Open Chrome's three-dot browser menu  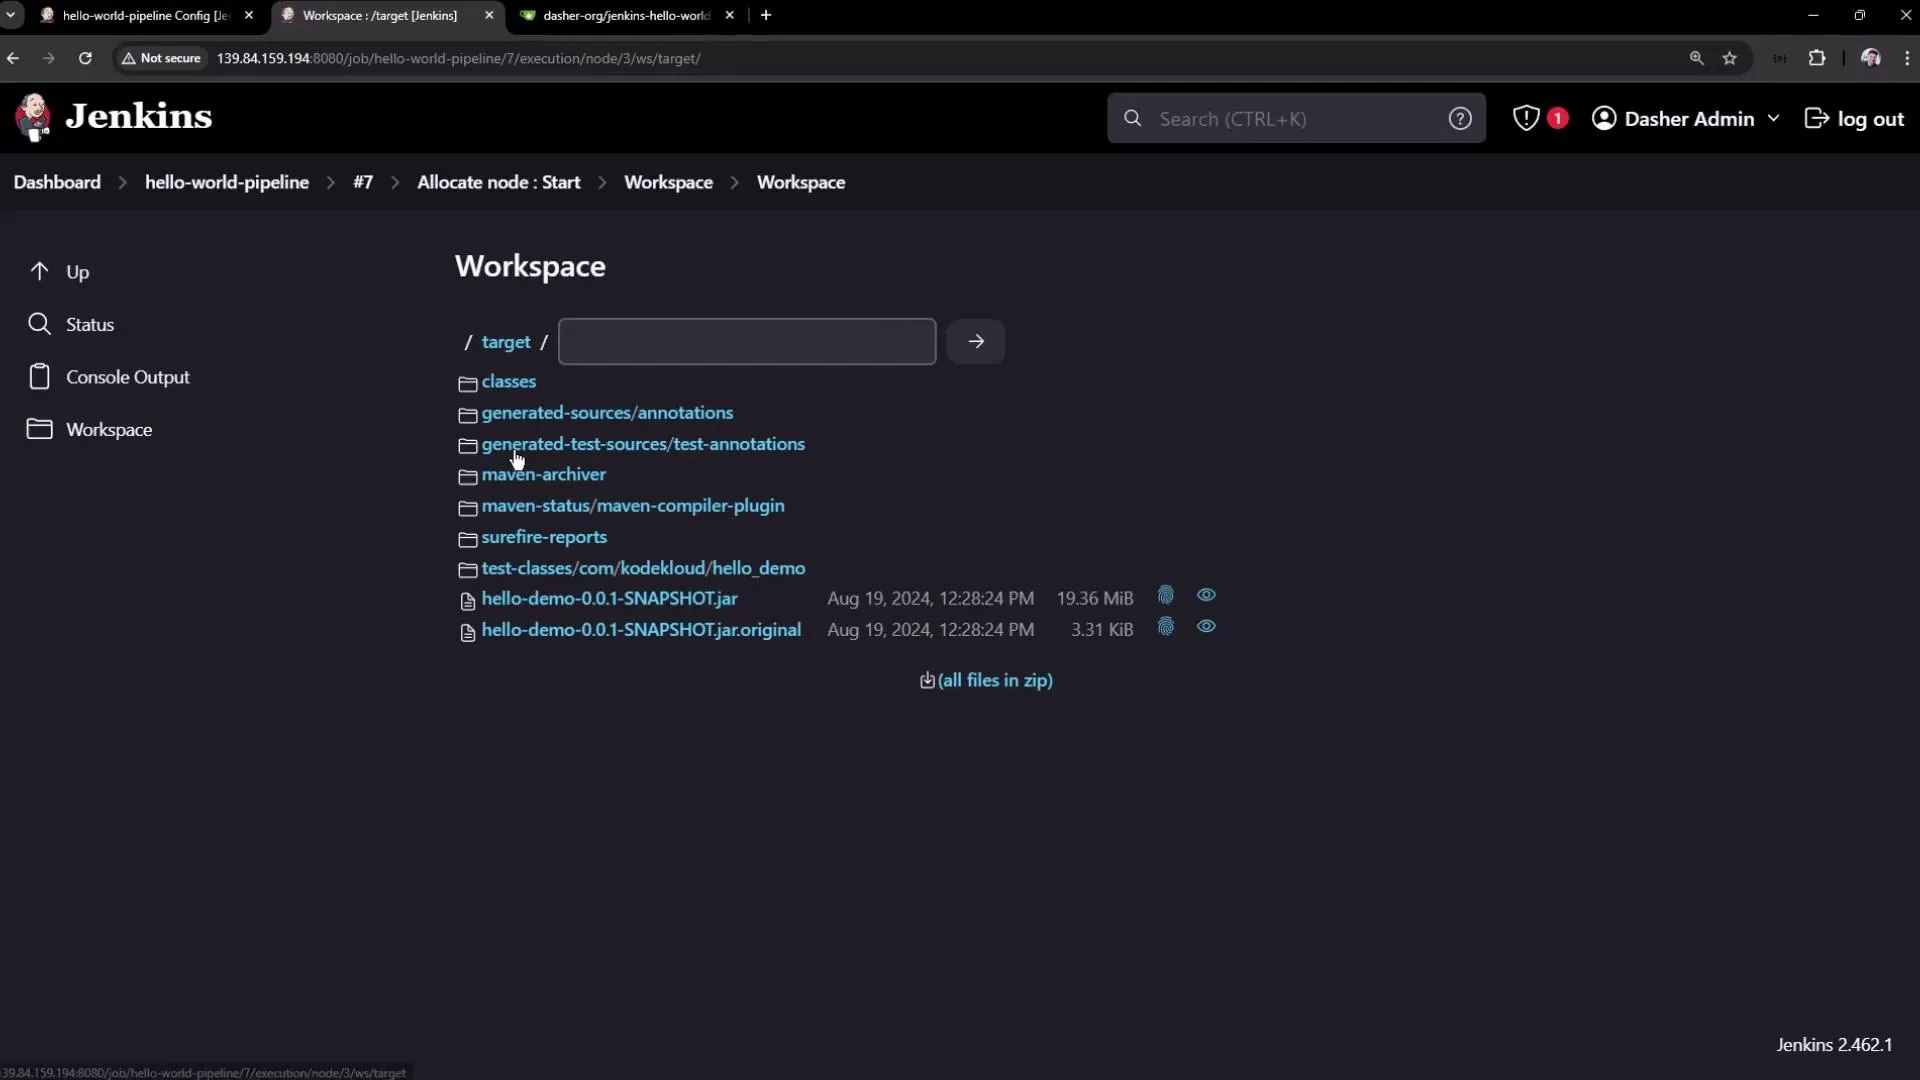click(1908, 58)
